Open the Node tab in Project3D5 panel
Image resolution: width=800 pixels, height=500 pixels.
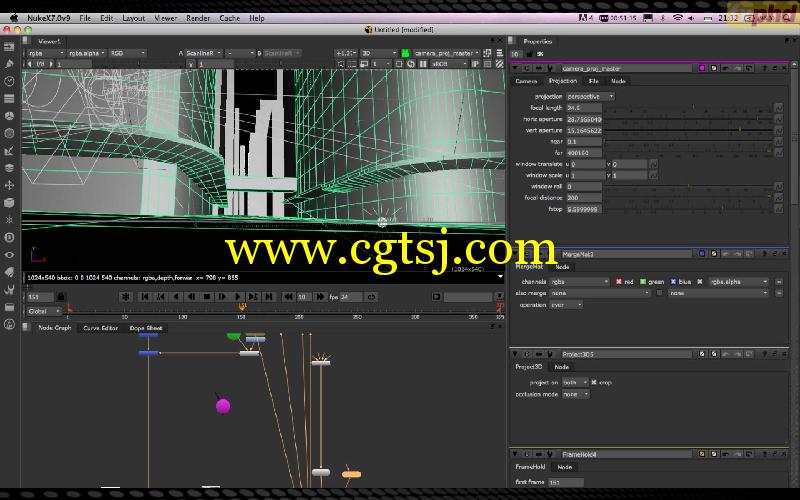pyautogui.click(x=561, y=367)
